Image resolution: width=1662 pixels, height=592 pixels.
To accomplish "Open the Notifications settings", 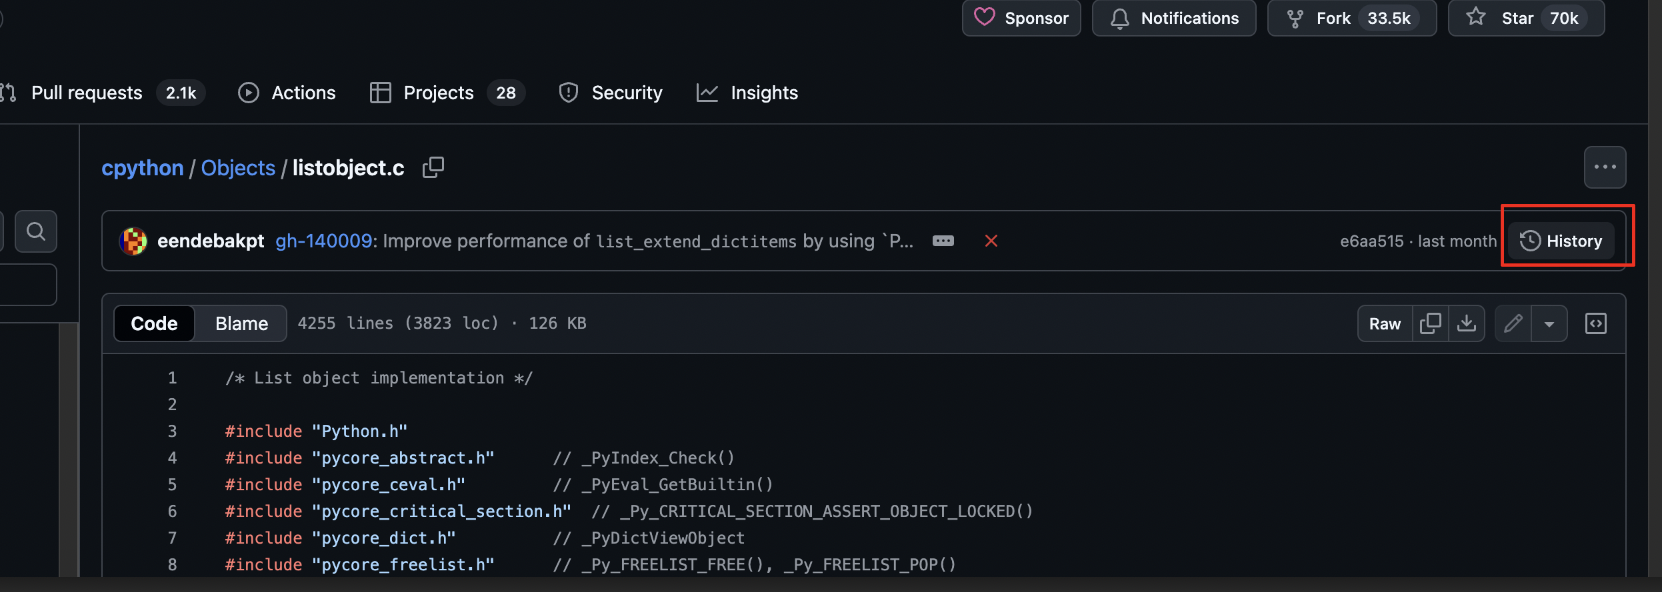I will pyautogui.click(x=1174, y=18).
